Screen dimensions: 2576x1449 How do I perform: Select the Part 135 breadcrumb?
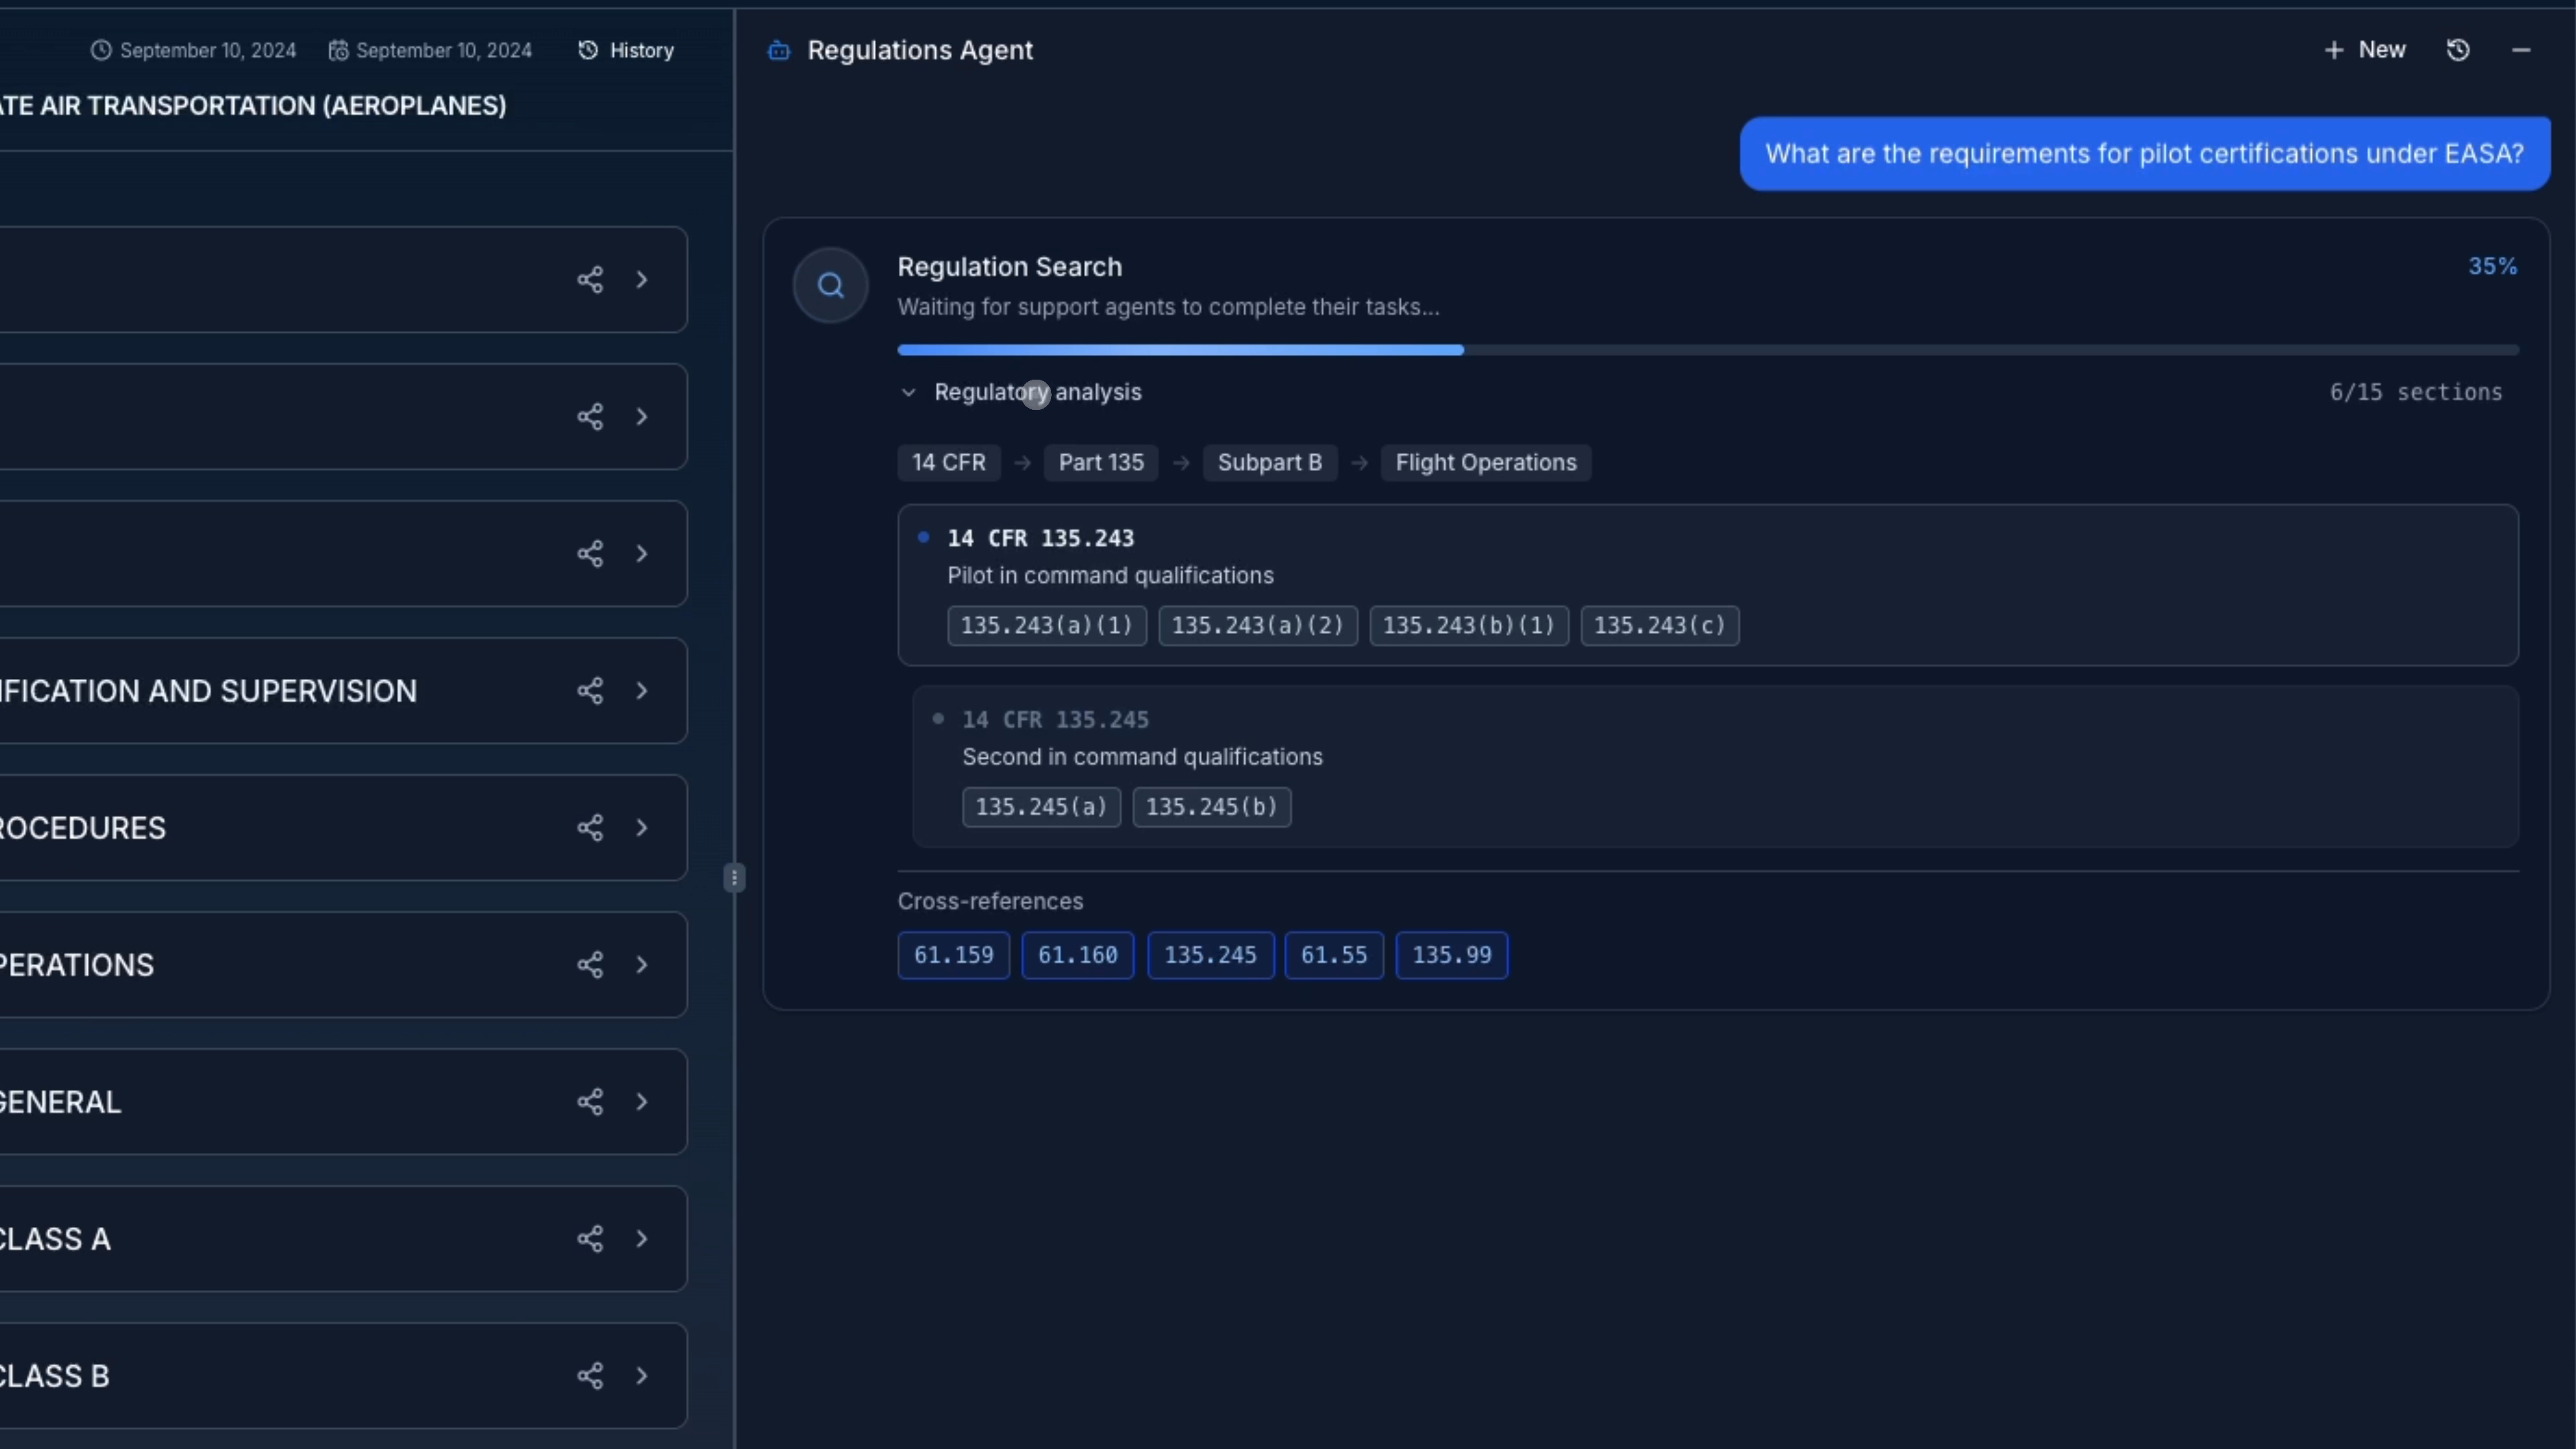coord(1100,463)
